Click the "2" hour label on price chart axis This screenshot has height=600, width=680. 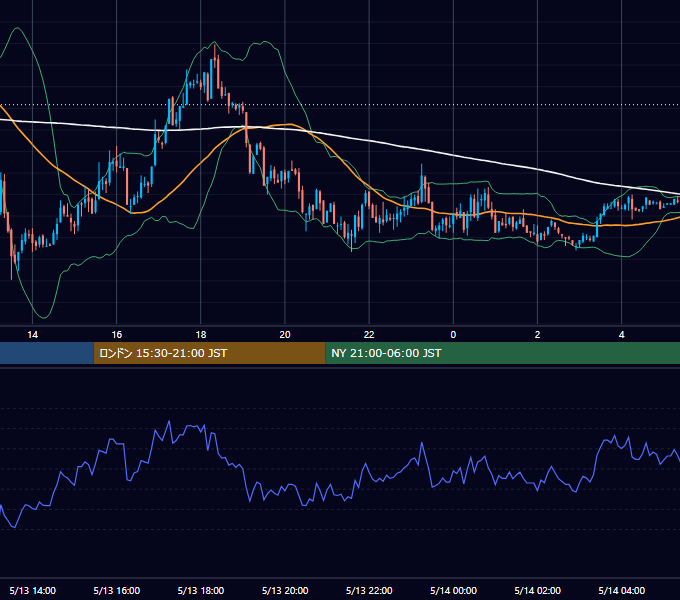click(537, 335)
